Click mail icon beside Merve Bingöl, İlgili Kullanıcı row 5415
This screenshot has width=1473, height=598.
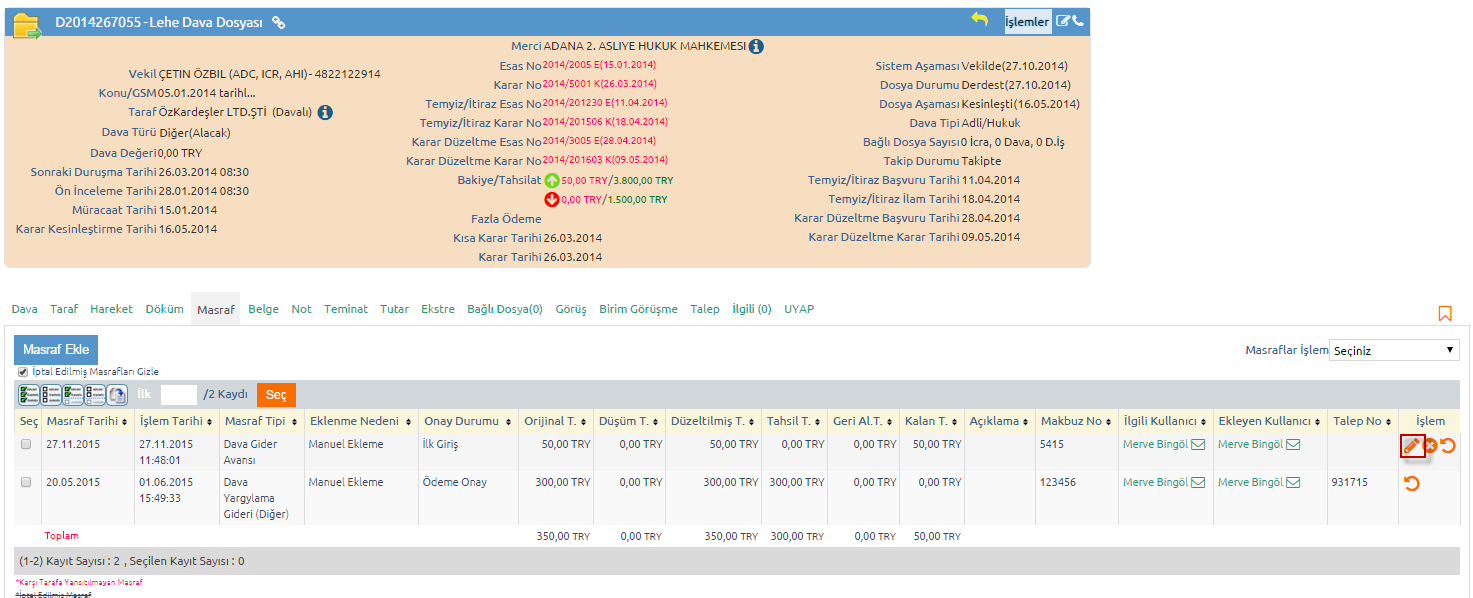[1198, 445]
